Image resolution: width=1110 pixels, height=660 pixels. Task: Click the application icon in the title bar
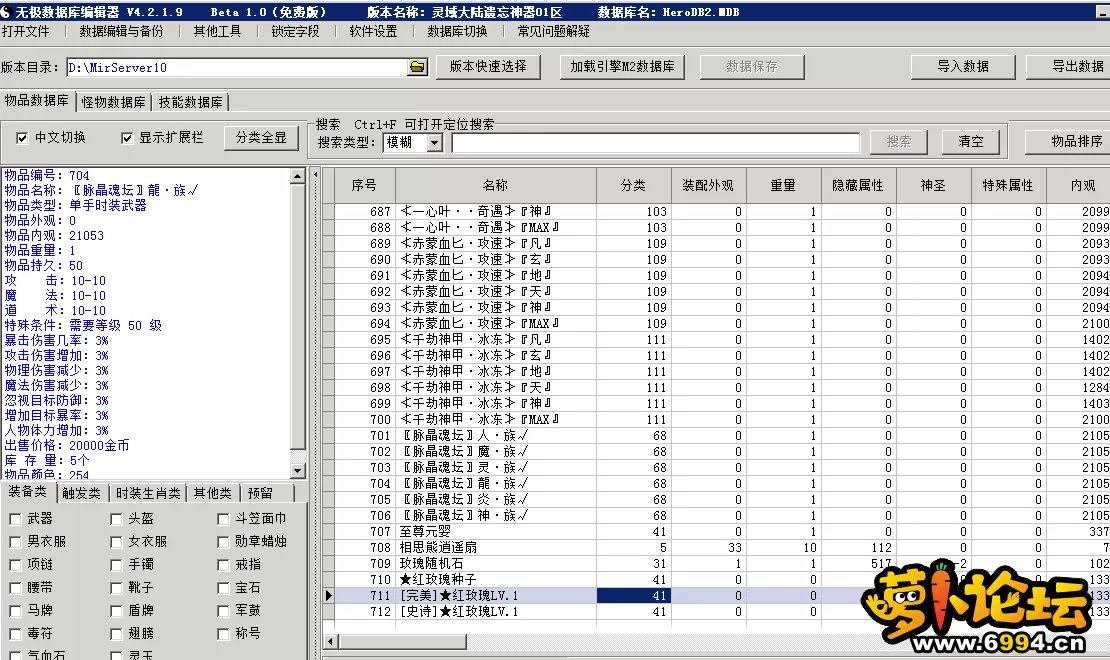[x=6, y=11]
